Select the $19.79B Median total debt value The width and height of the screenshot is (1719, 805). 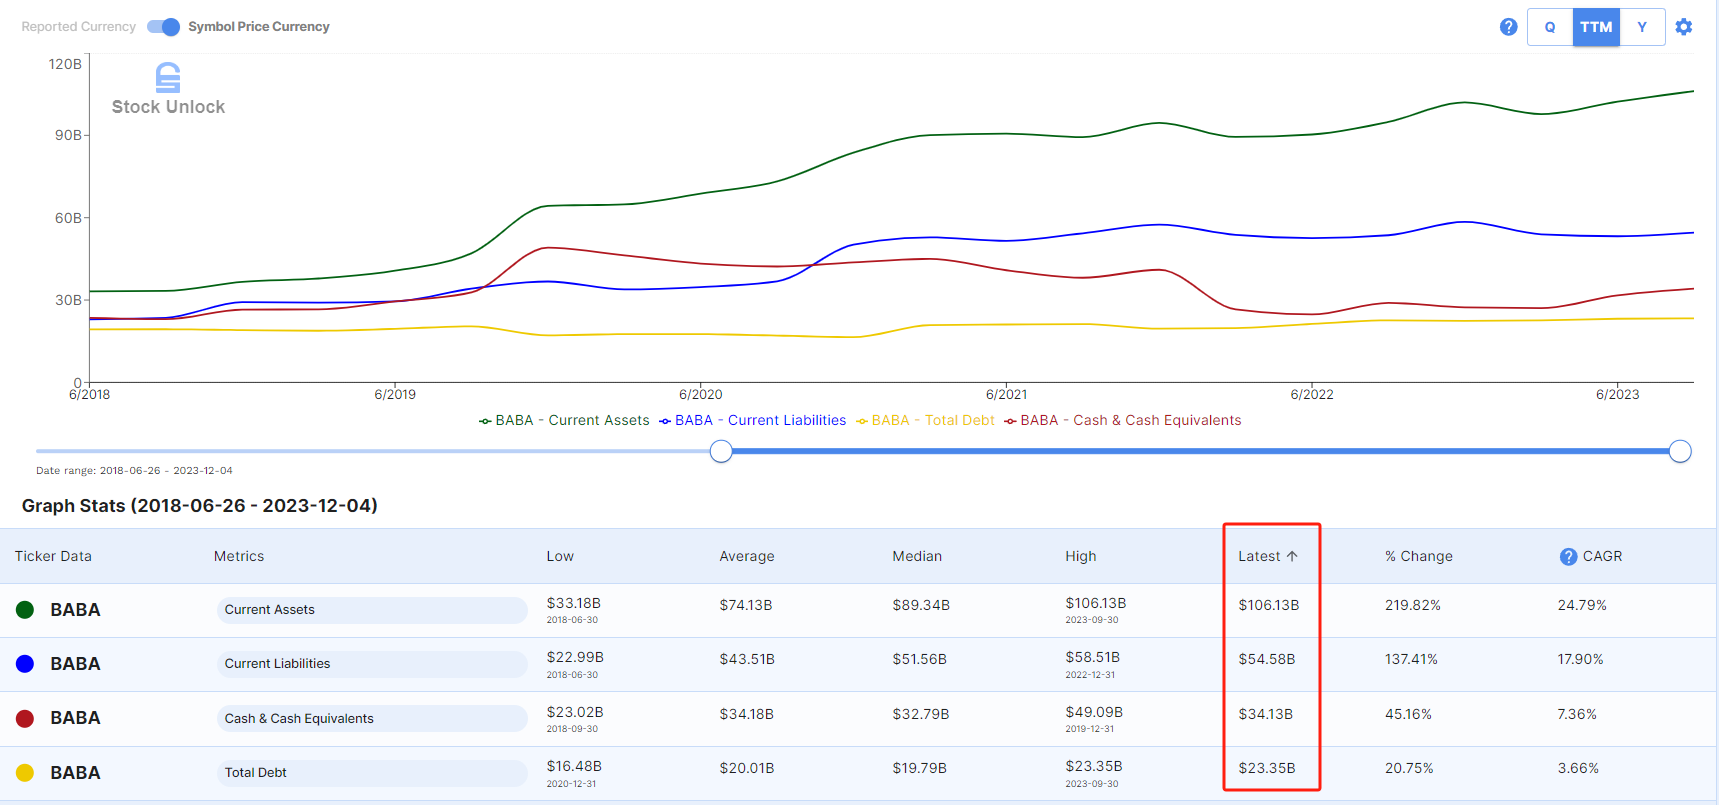[920, 768]
